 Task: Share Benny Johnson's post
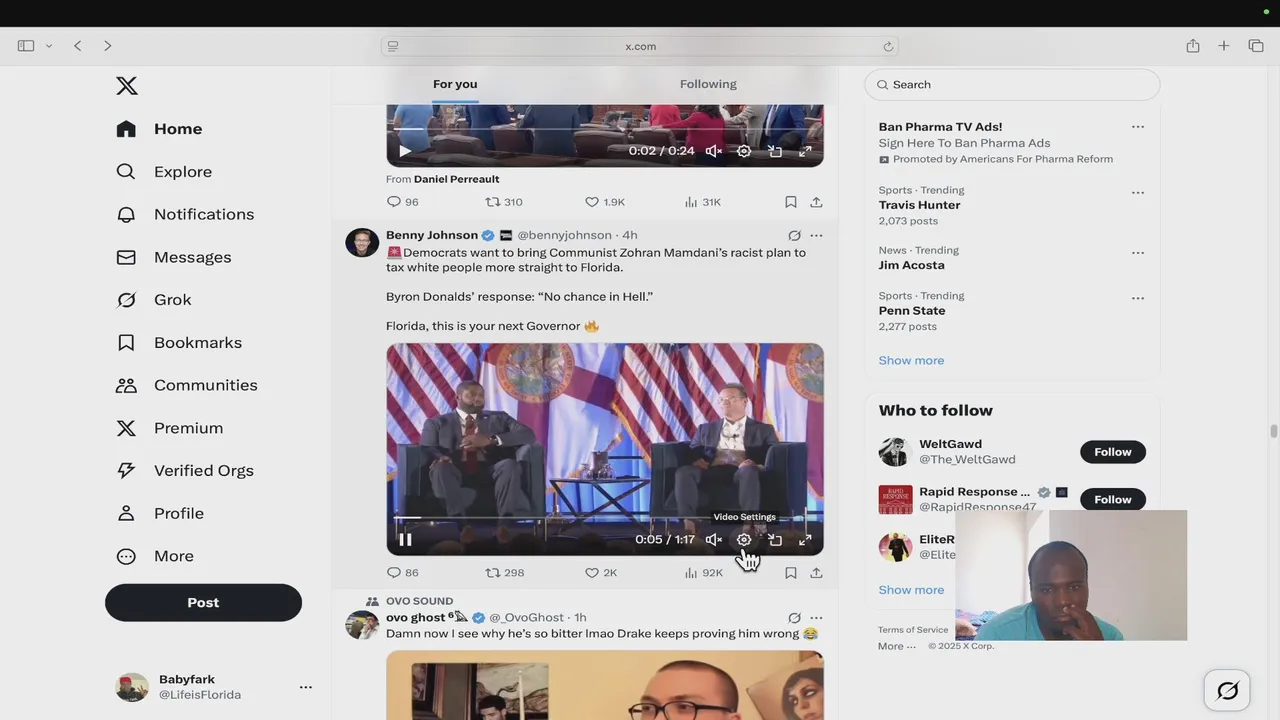pyautogui.click(x=816, y=573)
